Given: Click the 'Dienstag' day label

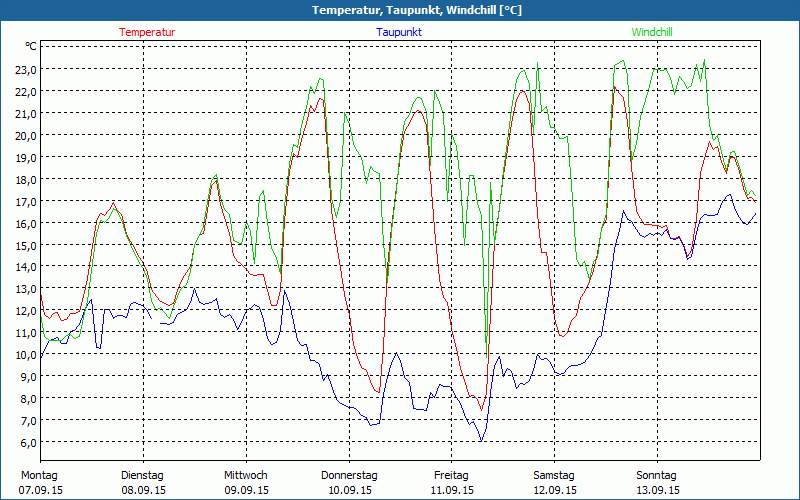Looking at the screenshot, I should (142, 476).
